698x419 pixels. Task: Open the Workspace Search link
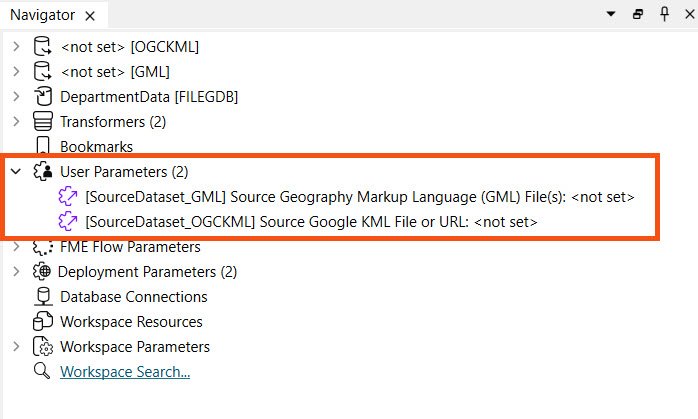(125, 372)
